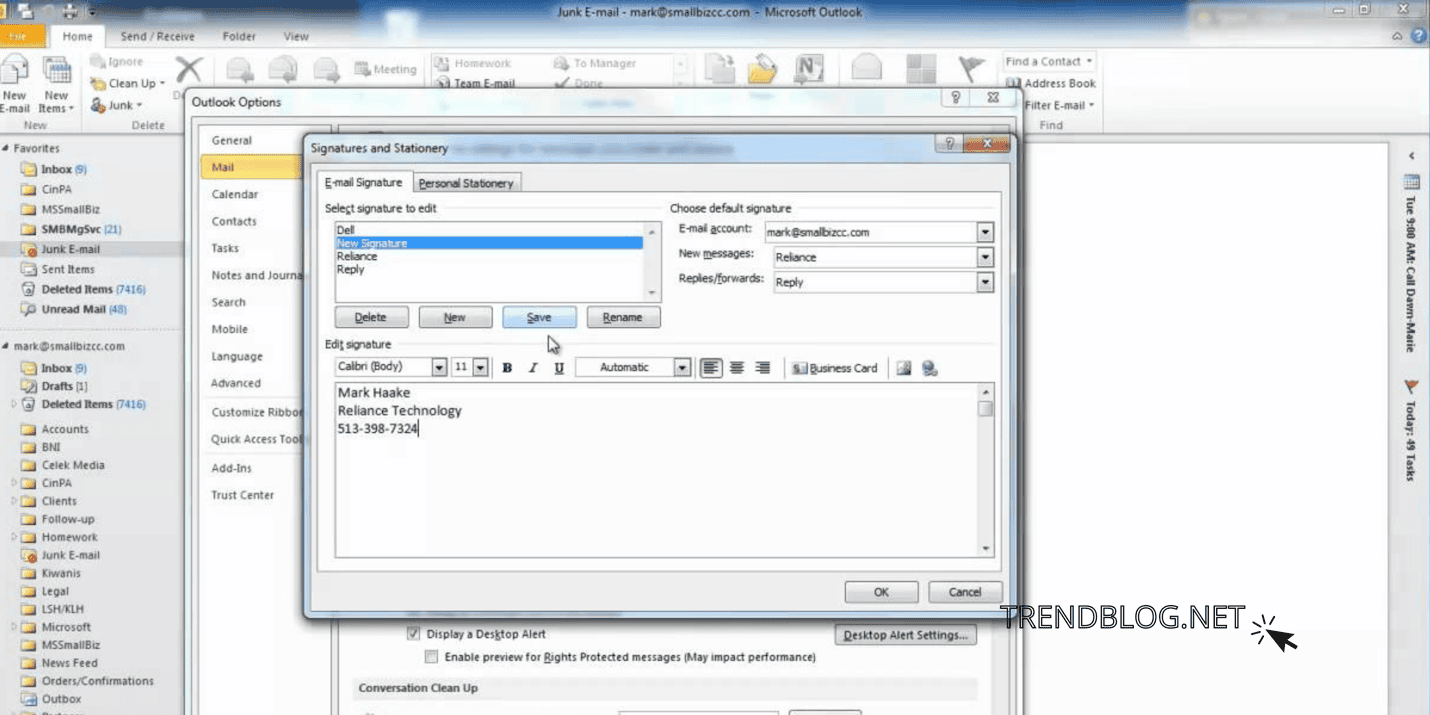Enable preview for Rights Protected messages
Screen dimensions: 1430x715
point(431,657)
